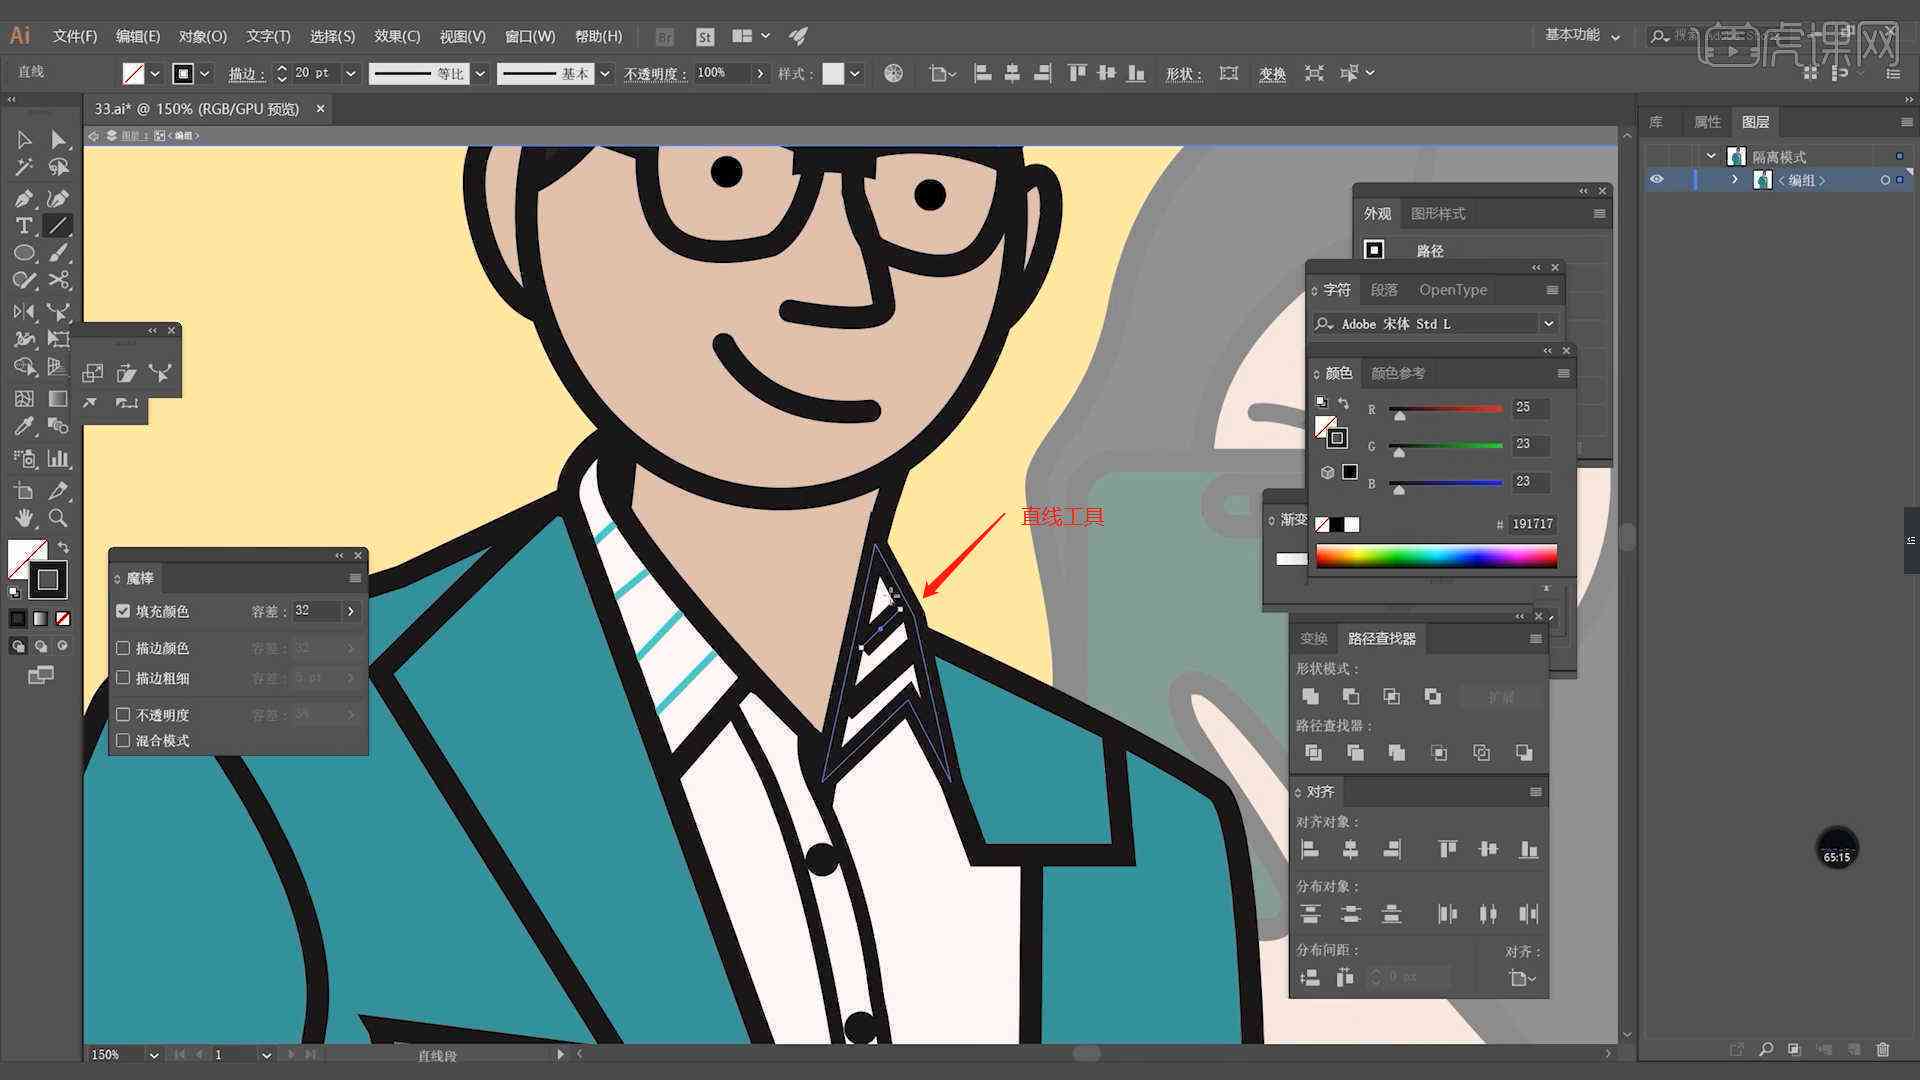Open Adobe Stock St icon
This screenshot has height=1080, width=1920.
pyautogui.click(x=705, y=37)
